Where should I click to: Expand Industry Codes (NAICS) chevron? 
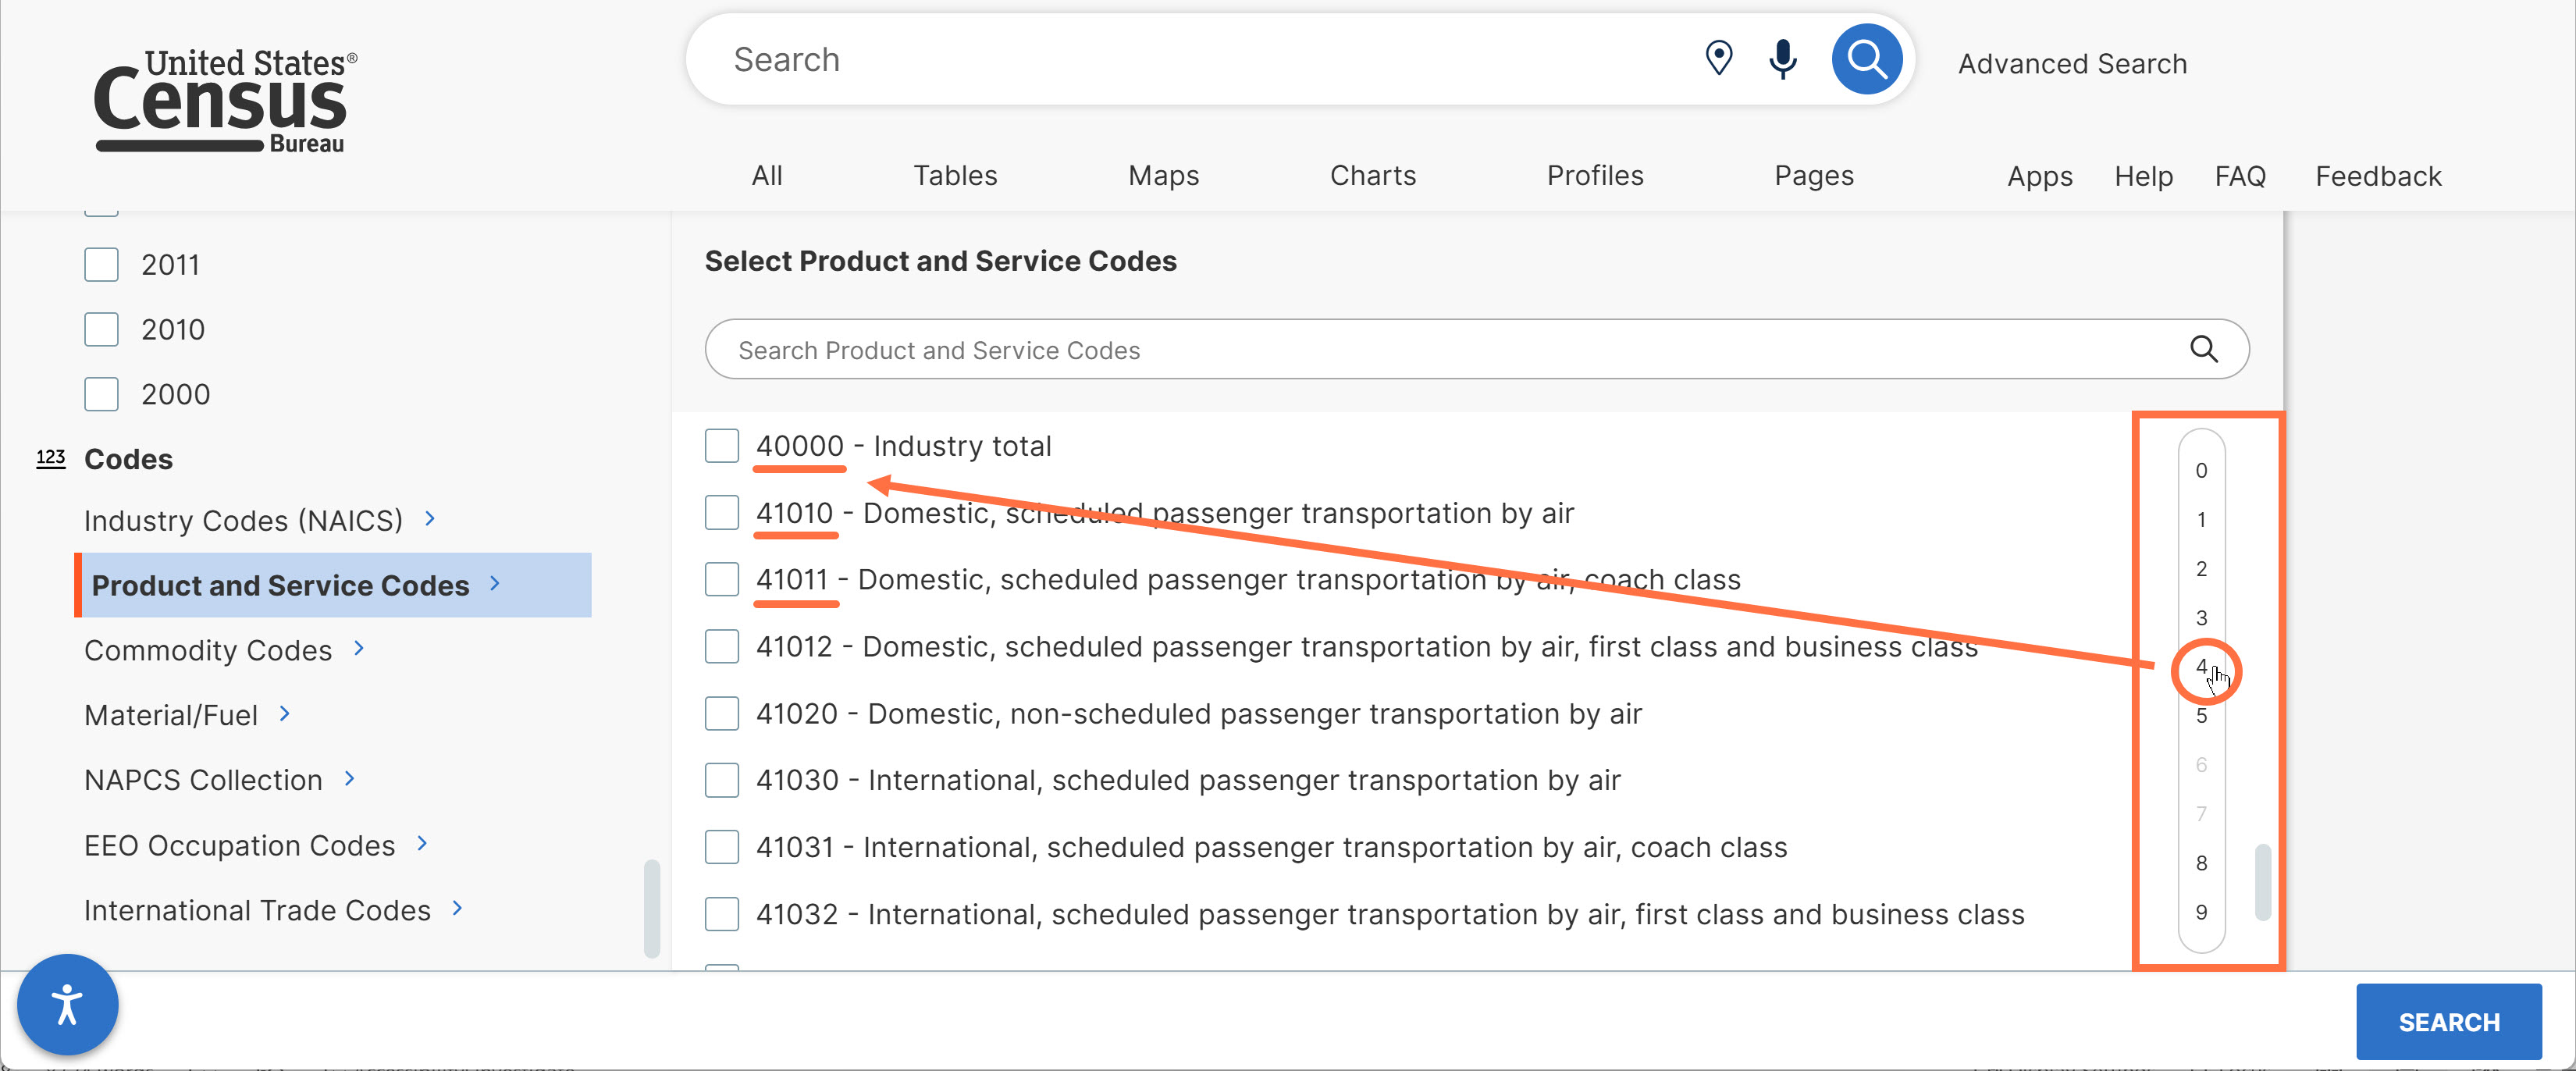click(x=430, y=519)
